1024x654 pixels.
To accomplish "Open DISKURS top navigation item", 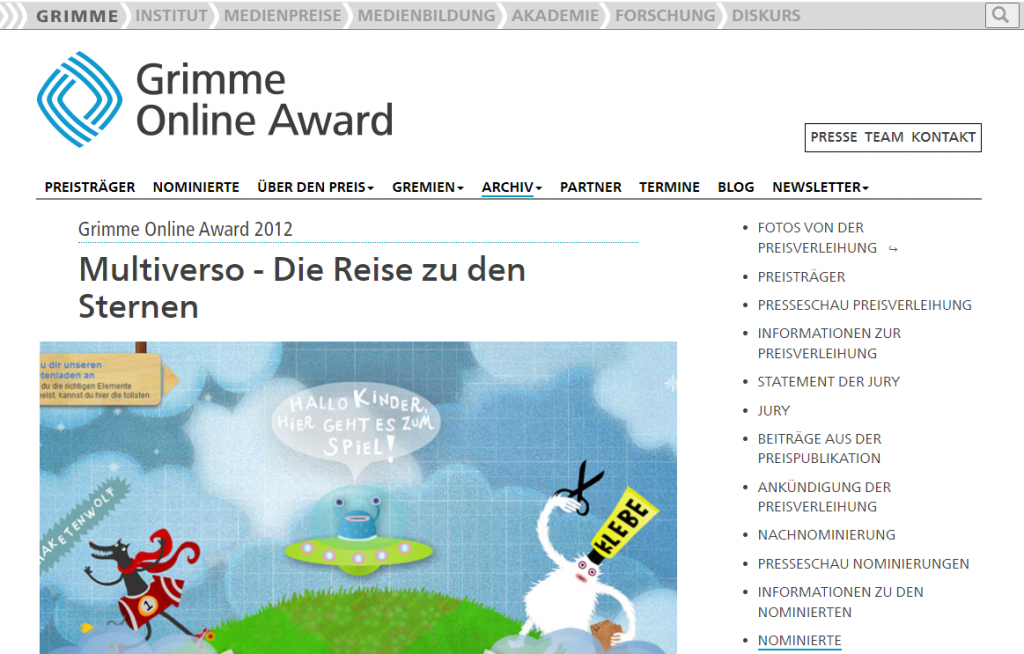I will pyautogui.click(x=766, y=16).
